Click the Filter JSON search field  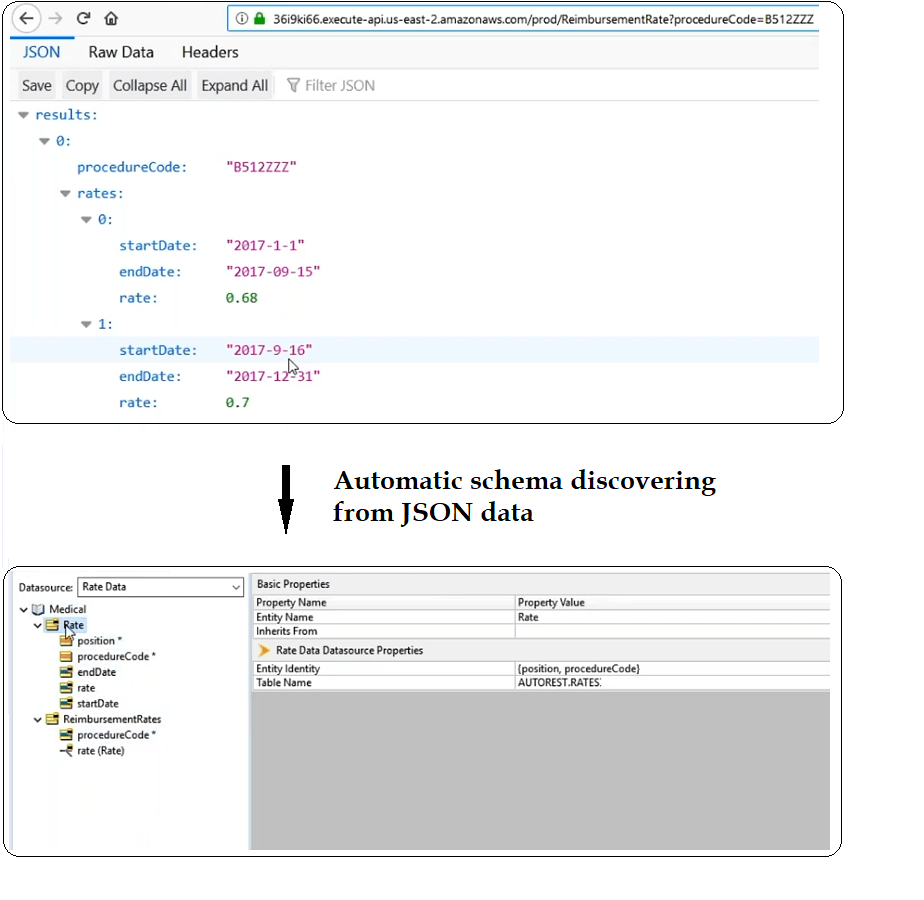pyautogui.click(x=339, y=86)
